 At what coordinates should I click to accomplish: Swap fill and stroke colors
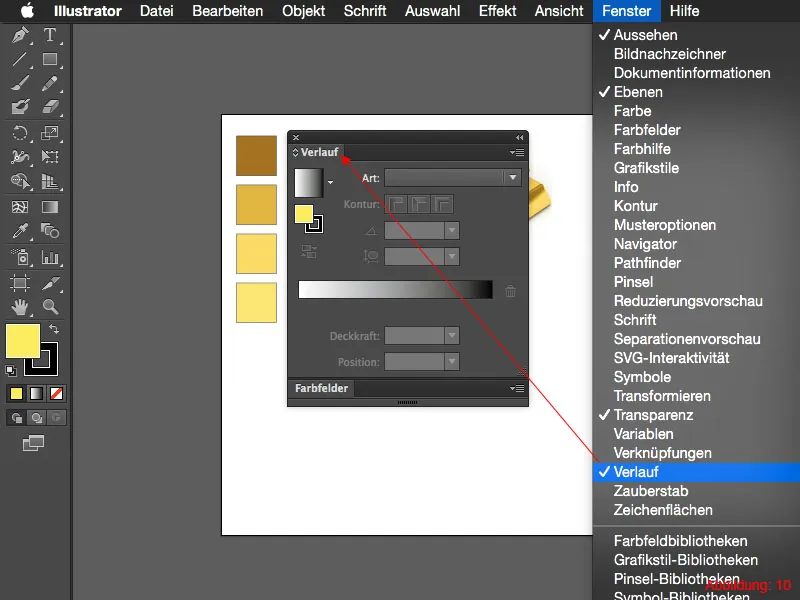point(54,329)
